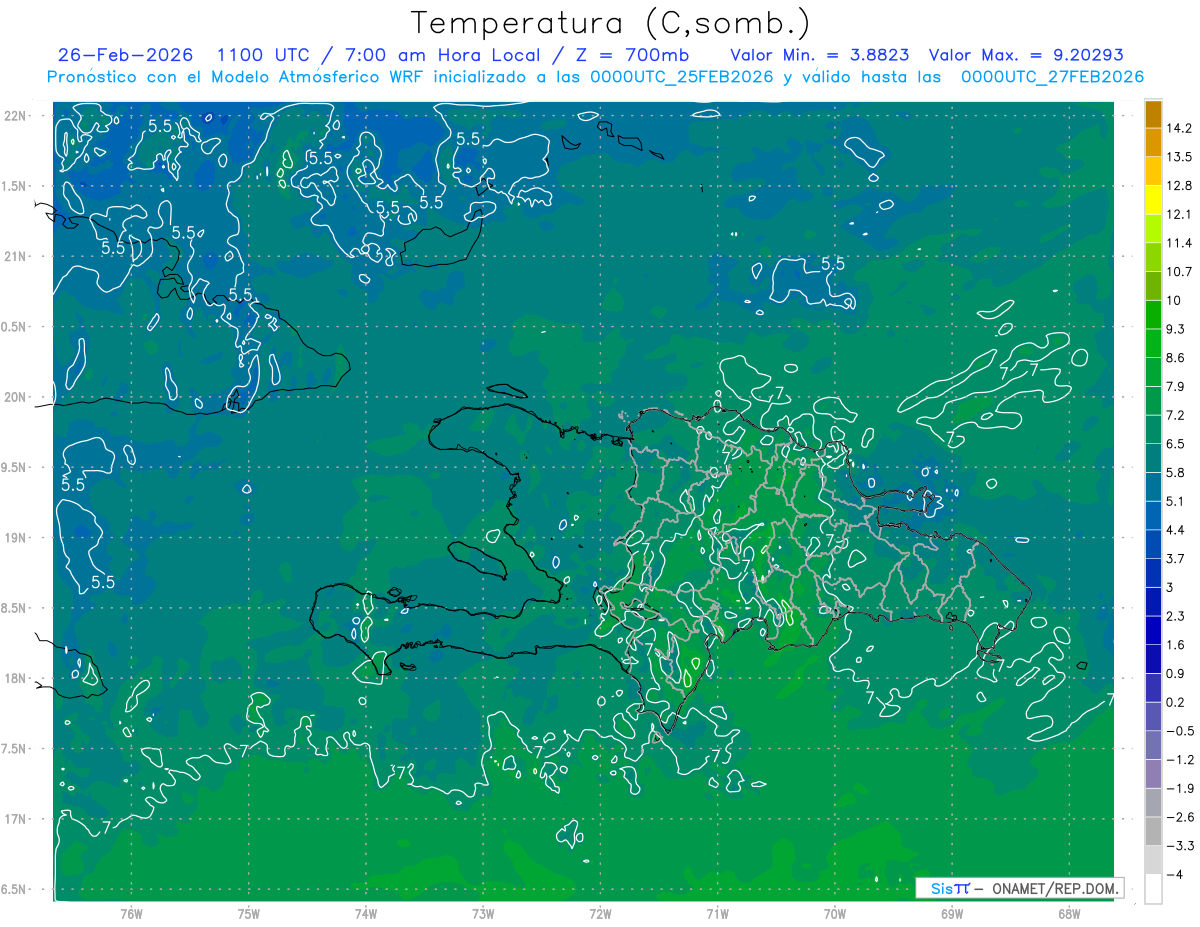Click the "-1.9" colorbar label

(x=1179, y=788)
